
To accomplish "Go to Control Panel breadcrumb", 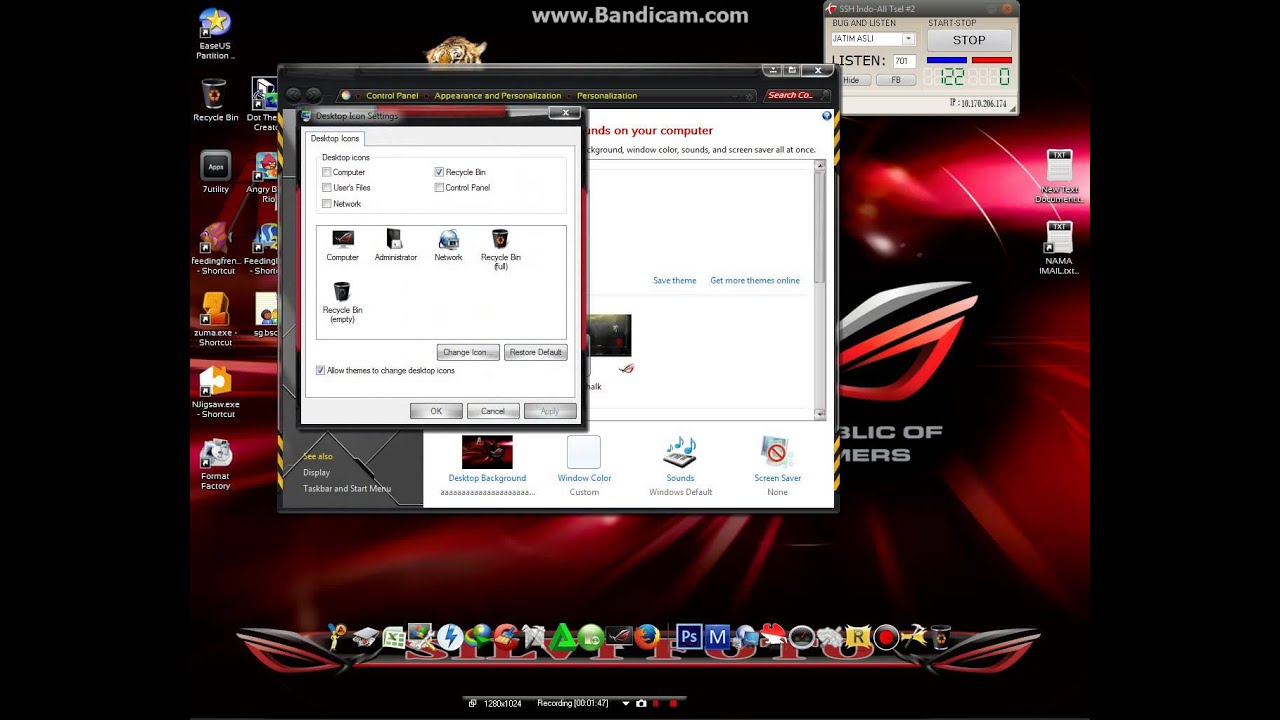I will [x=392, y=96].
